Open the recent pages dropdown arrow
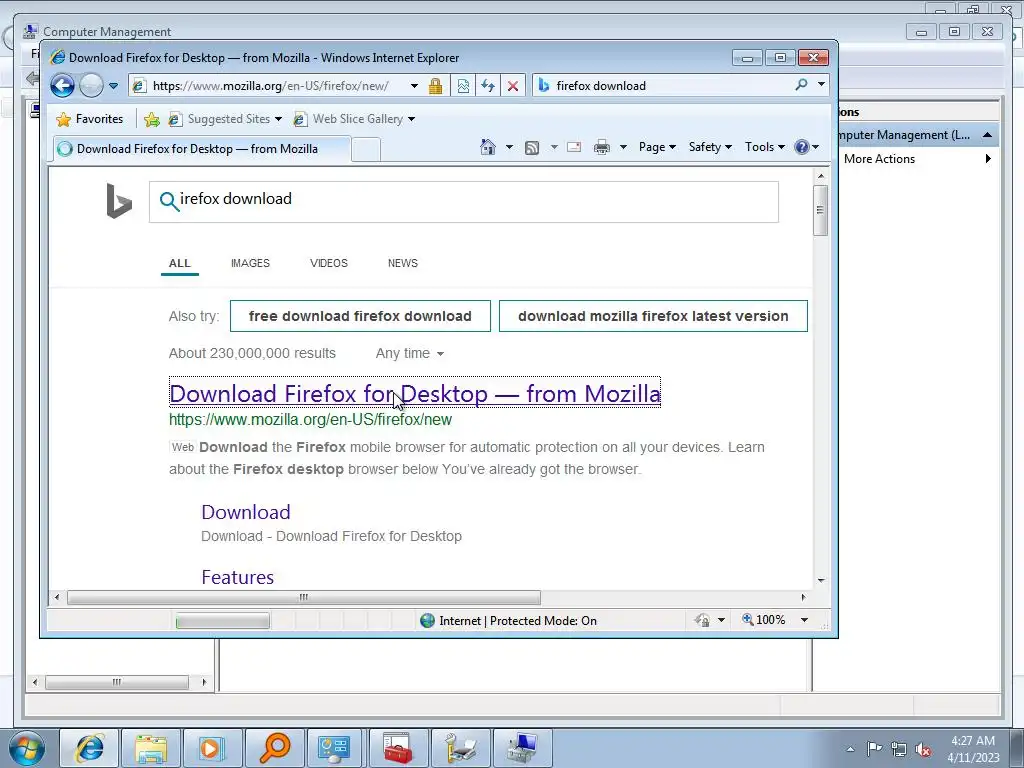The image size is (1024, 768). click(113, 86)
